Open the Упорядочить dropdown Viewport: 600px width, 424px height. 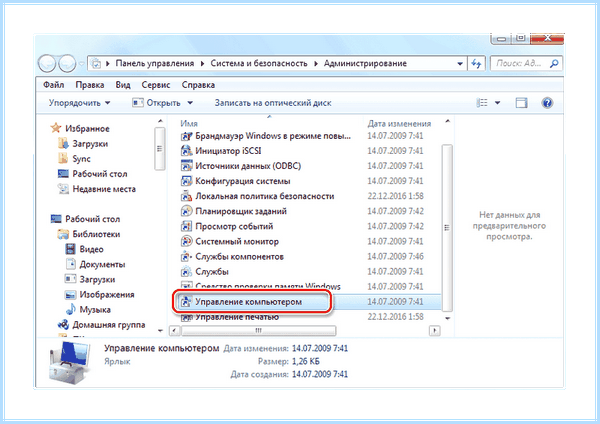pos(80,103)
